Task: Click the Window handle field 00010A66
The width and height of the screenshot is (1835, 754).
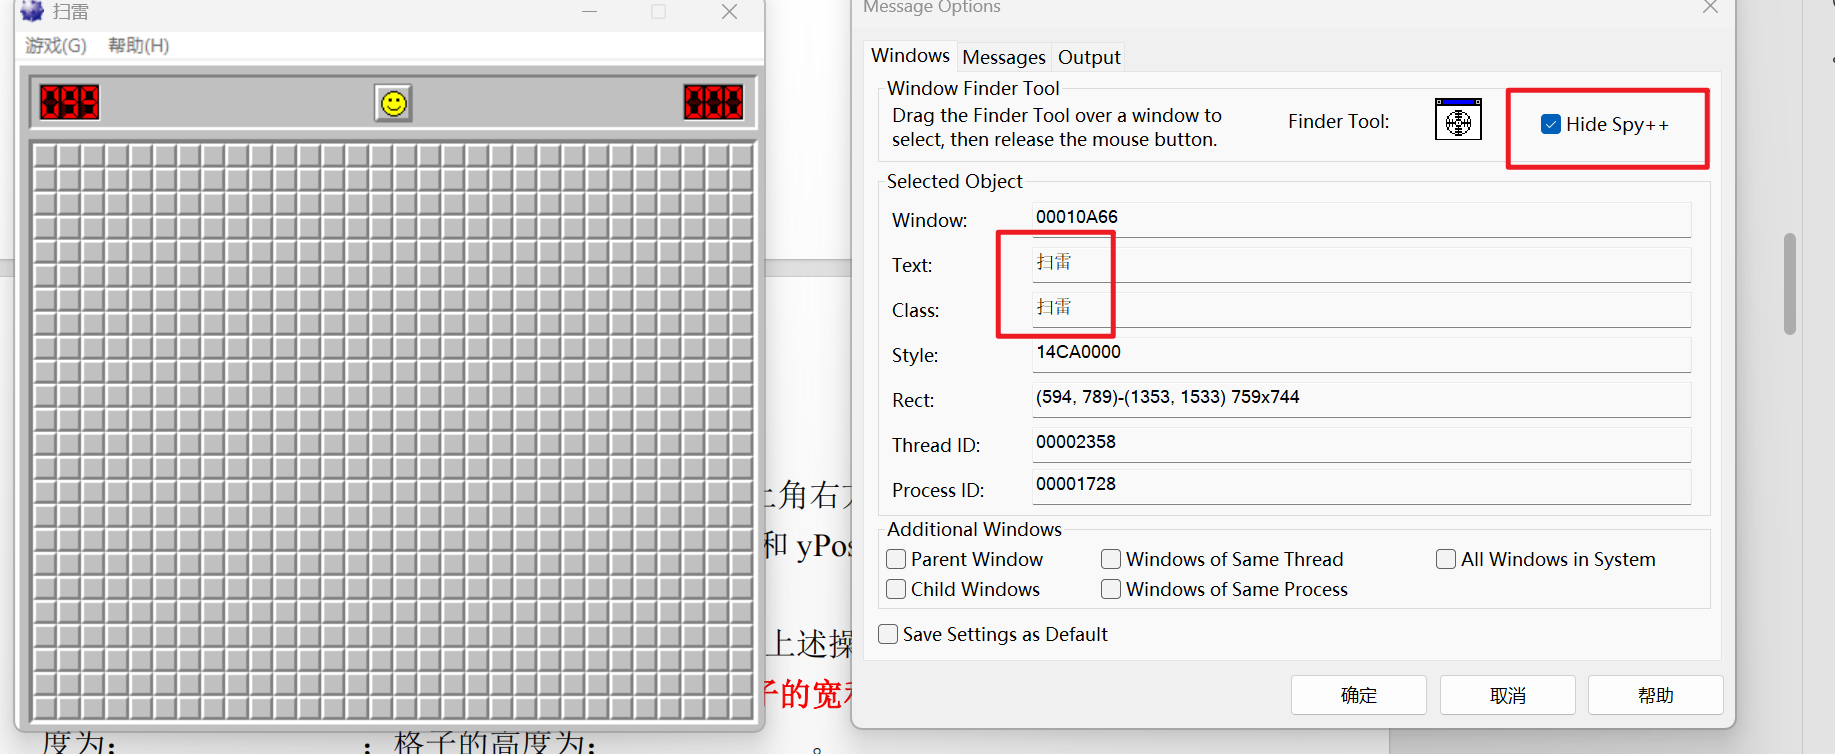Action: (x=1361, y=219)
